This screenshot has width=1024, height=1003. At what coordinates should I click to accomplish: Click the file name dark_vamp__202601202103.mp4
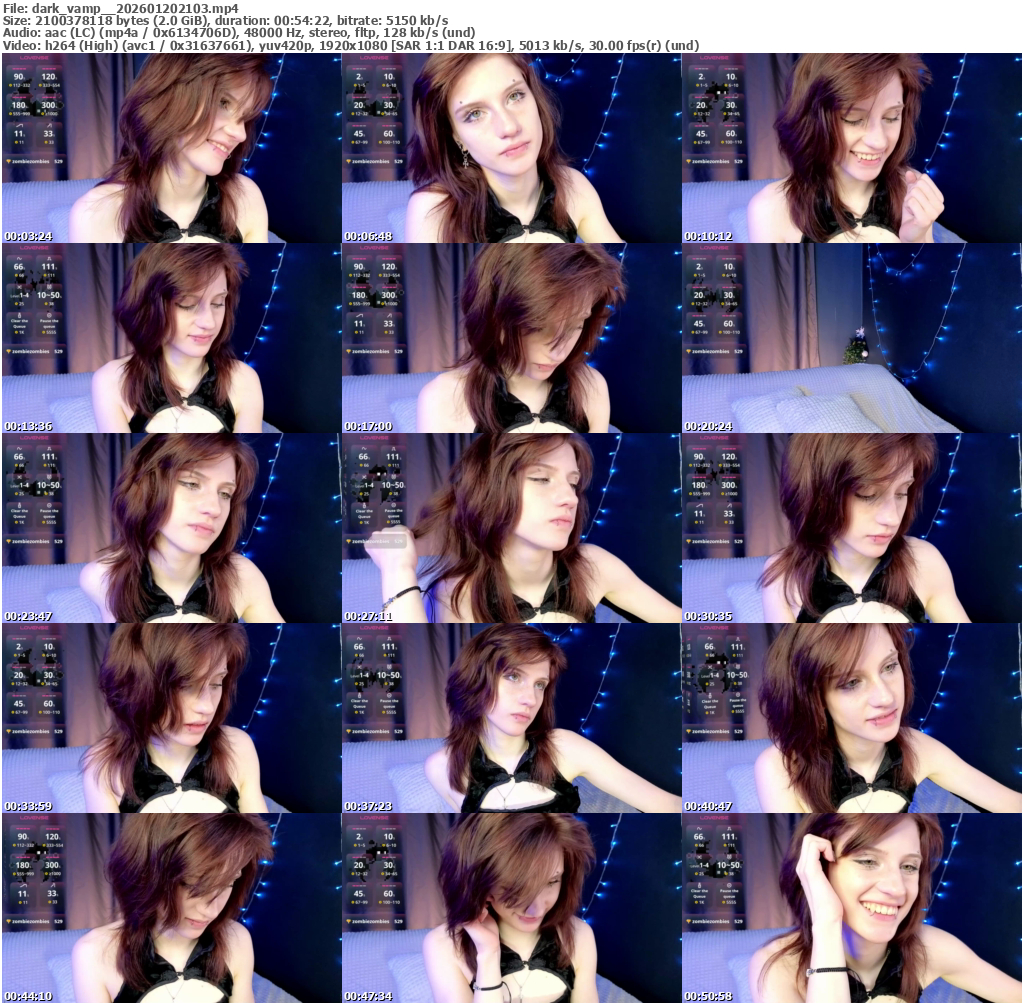point(135,7)
